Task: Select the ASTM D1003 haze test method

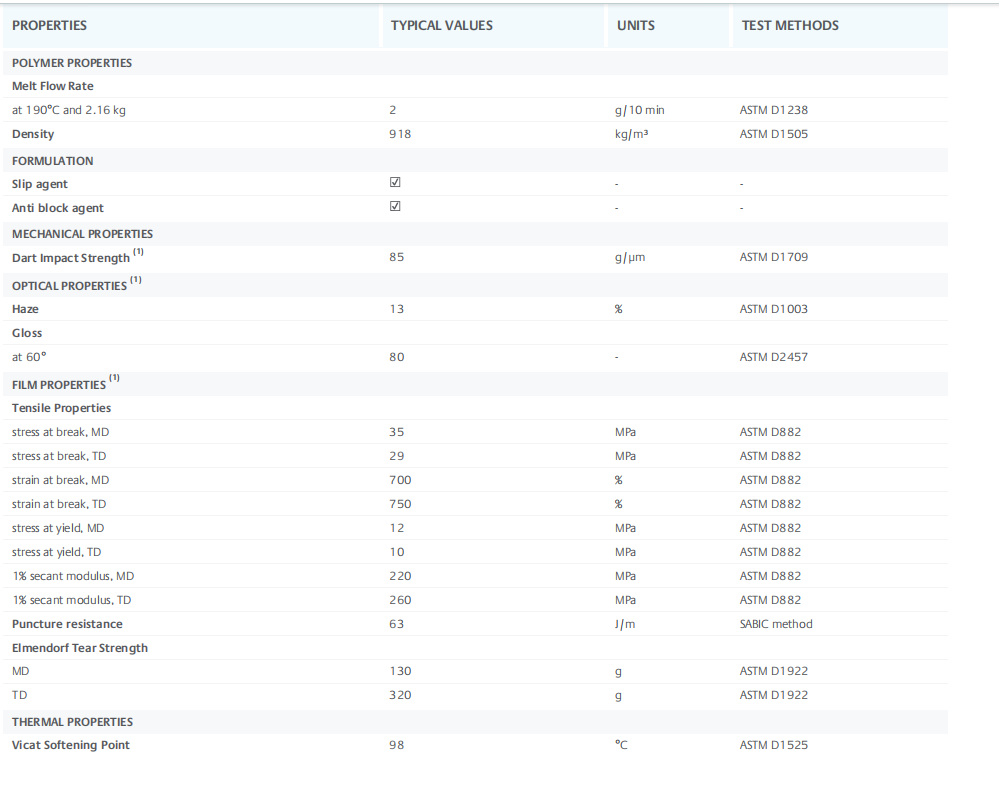Action: point(773,309)
